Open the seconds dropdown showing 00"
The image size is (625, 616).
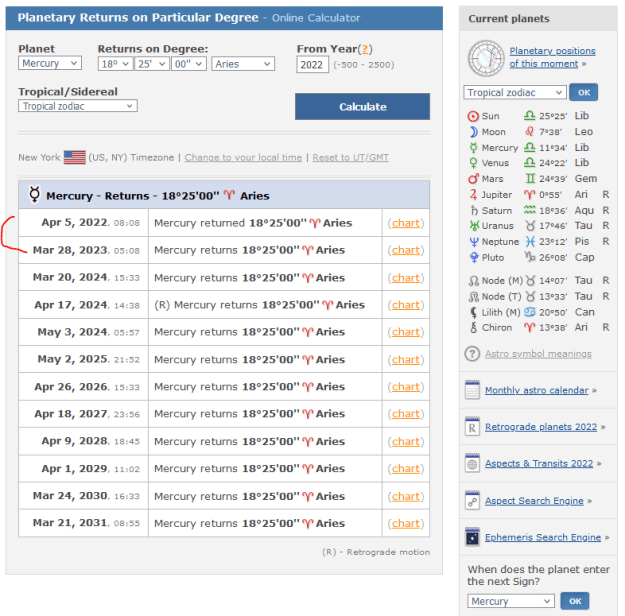189,64
